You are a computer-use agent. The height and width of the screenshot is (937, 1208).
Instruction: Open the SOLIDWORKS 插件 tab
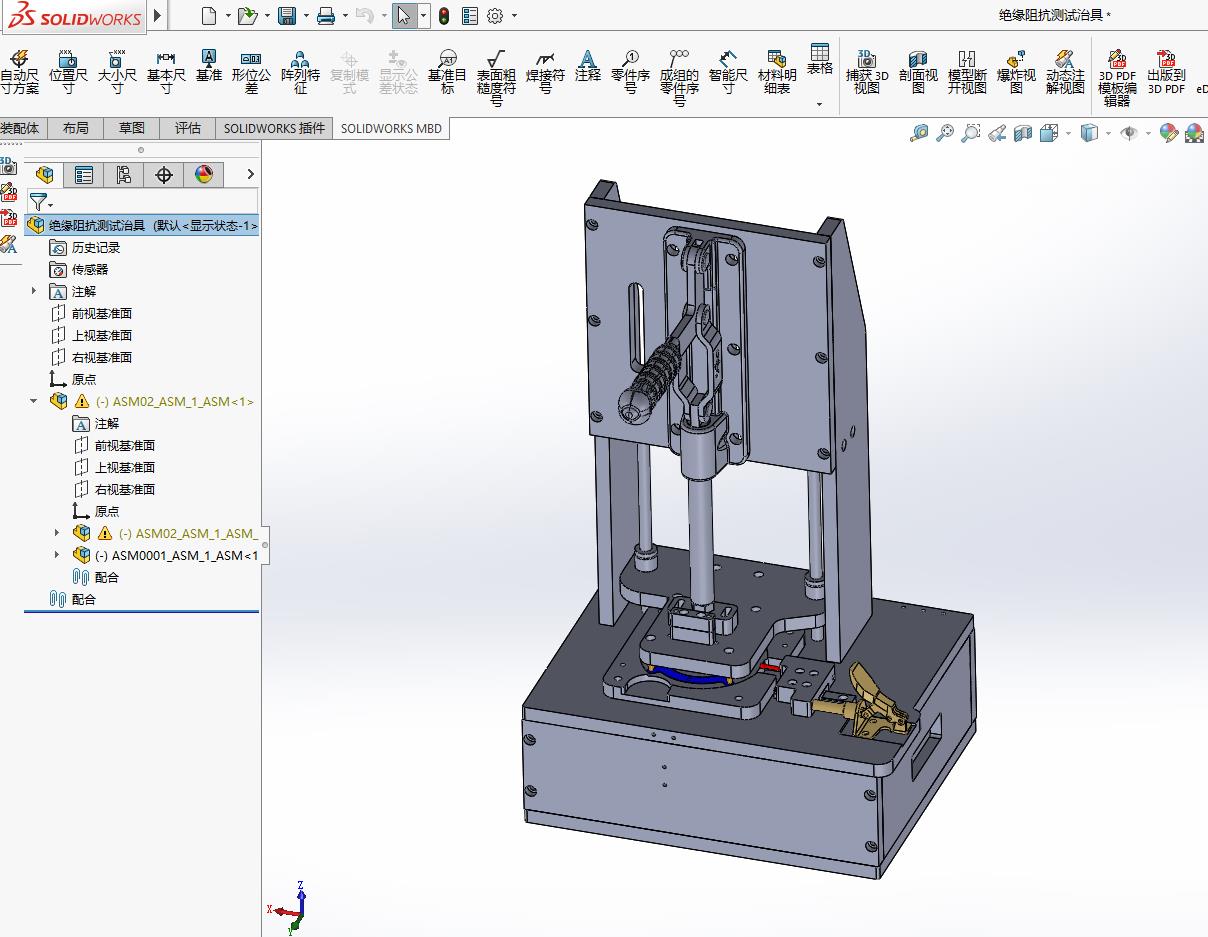274,127
